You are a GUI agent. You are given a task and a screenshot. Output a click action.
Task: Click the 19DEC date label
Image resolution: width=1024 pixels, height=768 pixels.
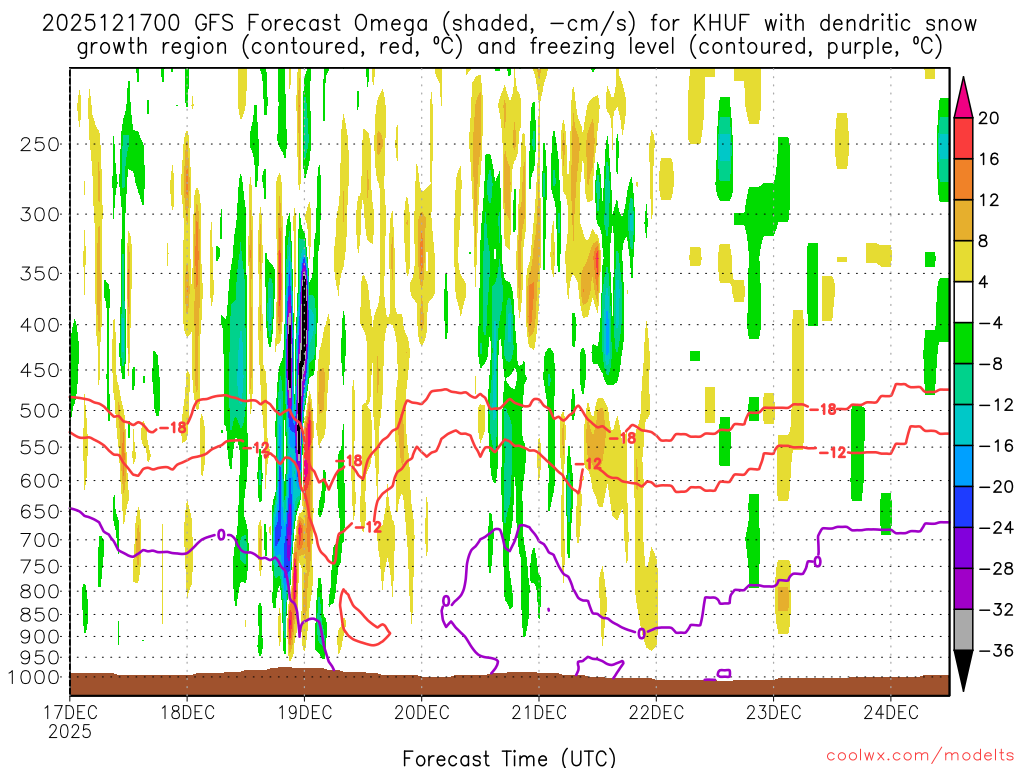pos(304,712)
